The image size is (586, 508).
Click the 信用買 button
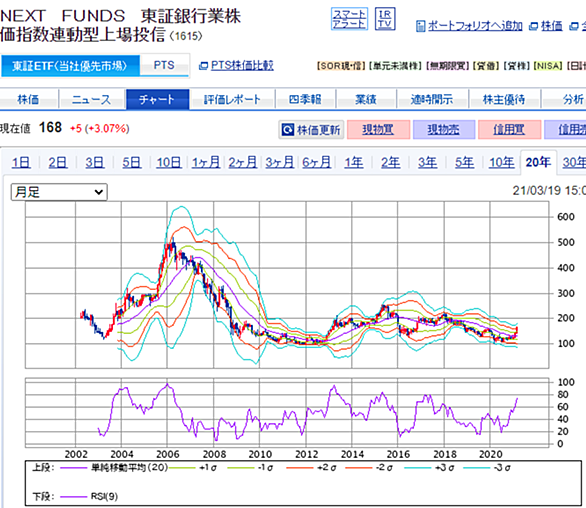[509, 130]
